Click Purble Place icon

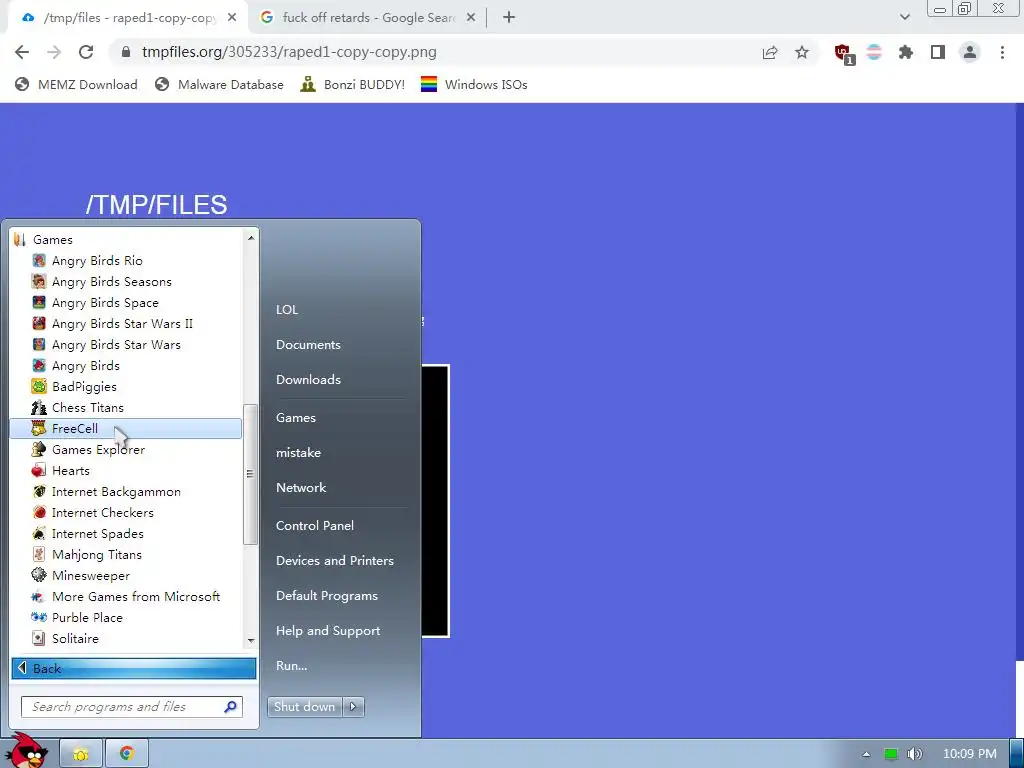click(39, 617)
